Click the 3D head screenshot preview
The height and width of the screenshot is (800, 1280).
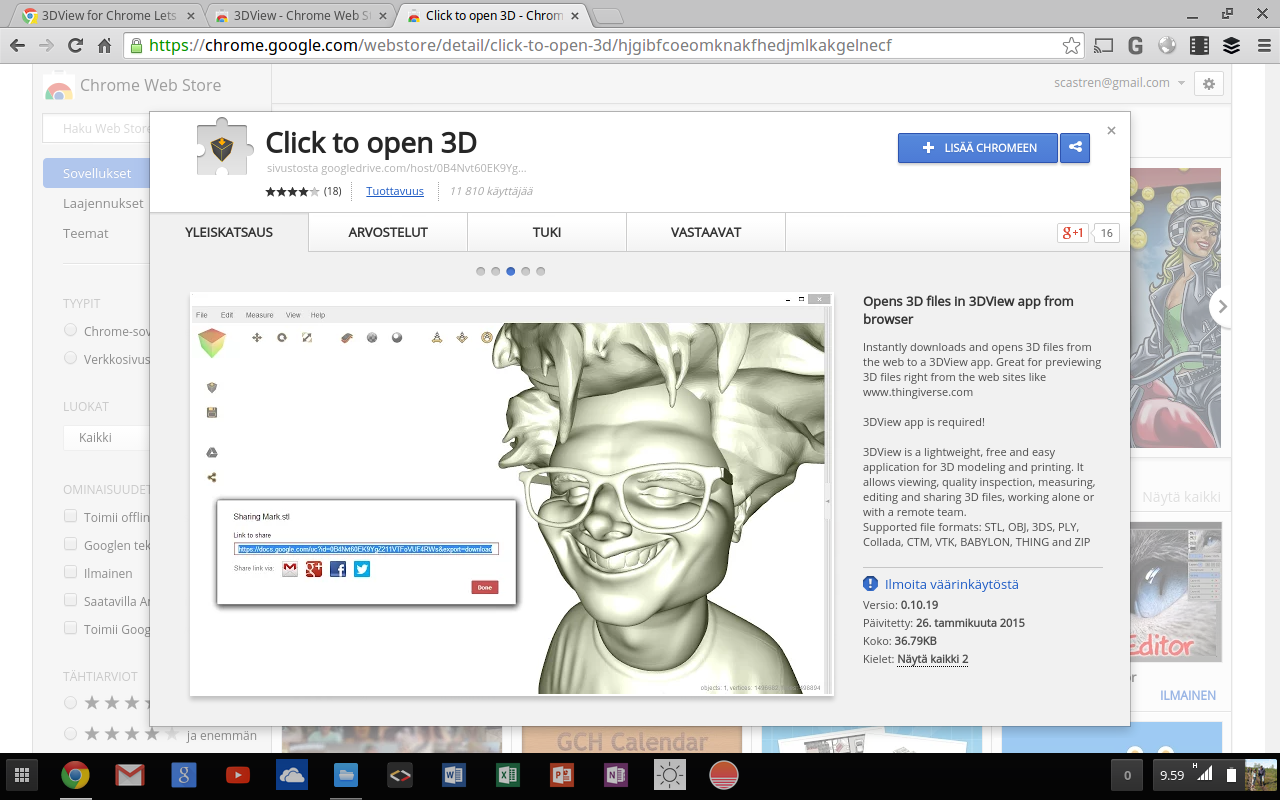tap(511, 494)
